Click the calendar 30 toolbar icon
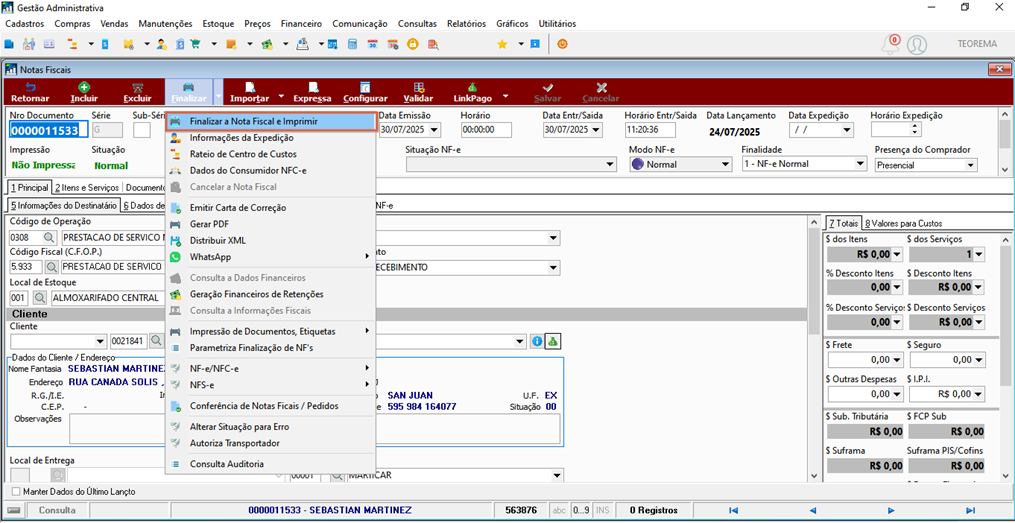Image resolution: width=1015 pixels, height=523 pixels. pyautogui.click(x=372, y=44)
